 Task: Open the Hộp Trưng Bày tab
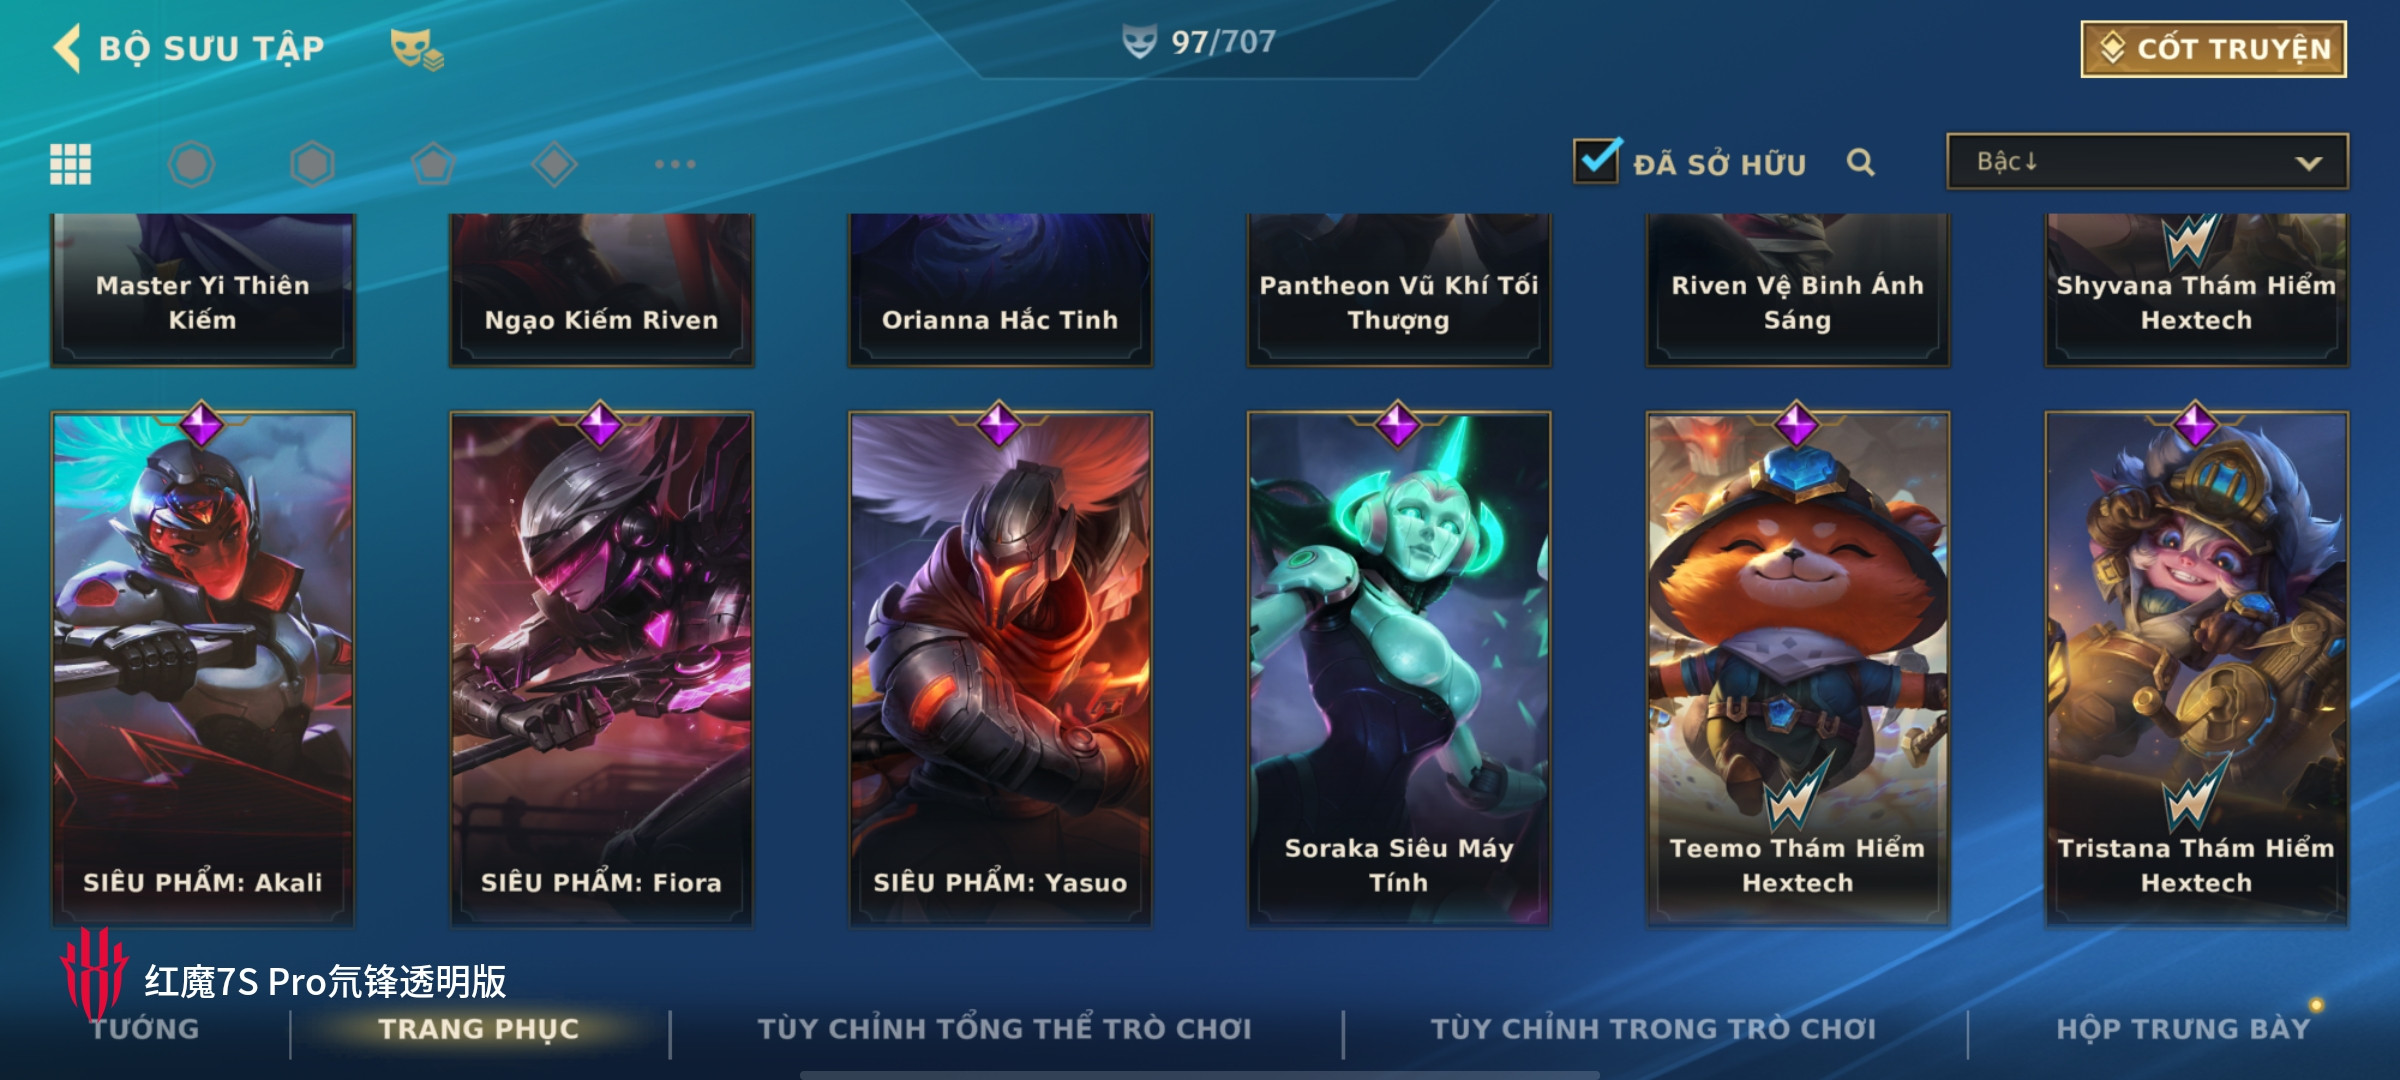click(x=2183, y=1029)
